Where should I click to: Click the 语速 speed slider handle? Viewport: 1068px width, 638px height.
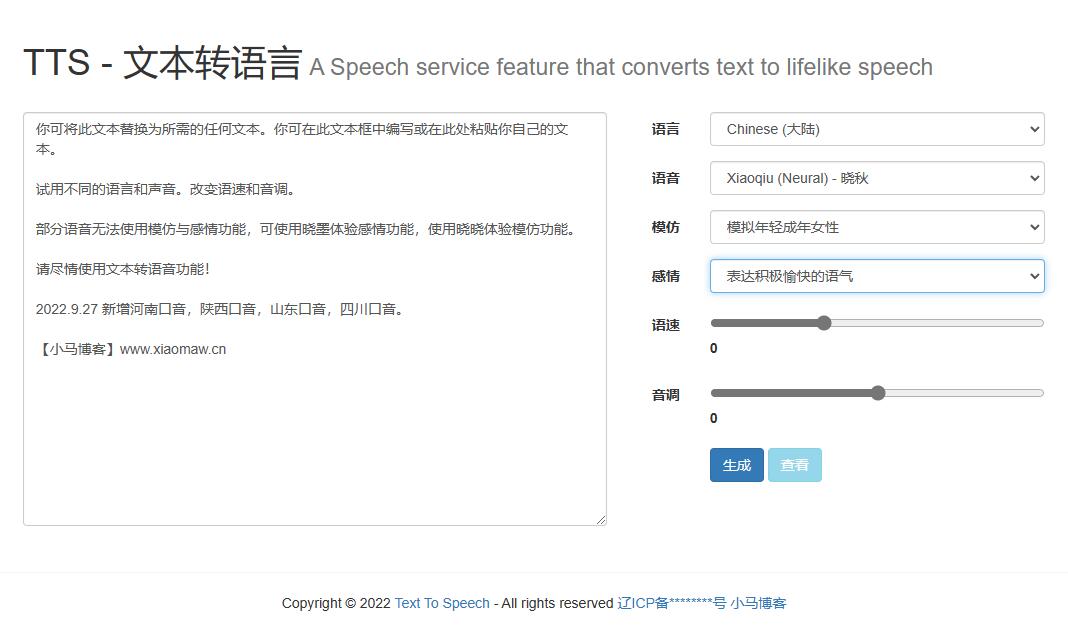[824, 323]
